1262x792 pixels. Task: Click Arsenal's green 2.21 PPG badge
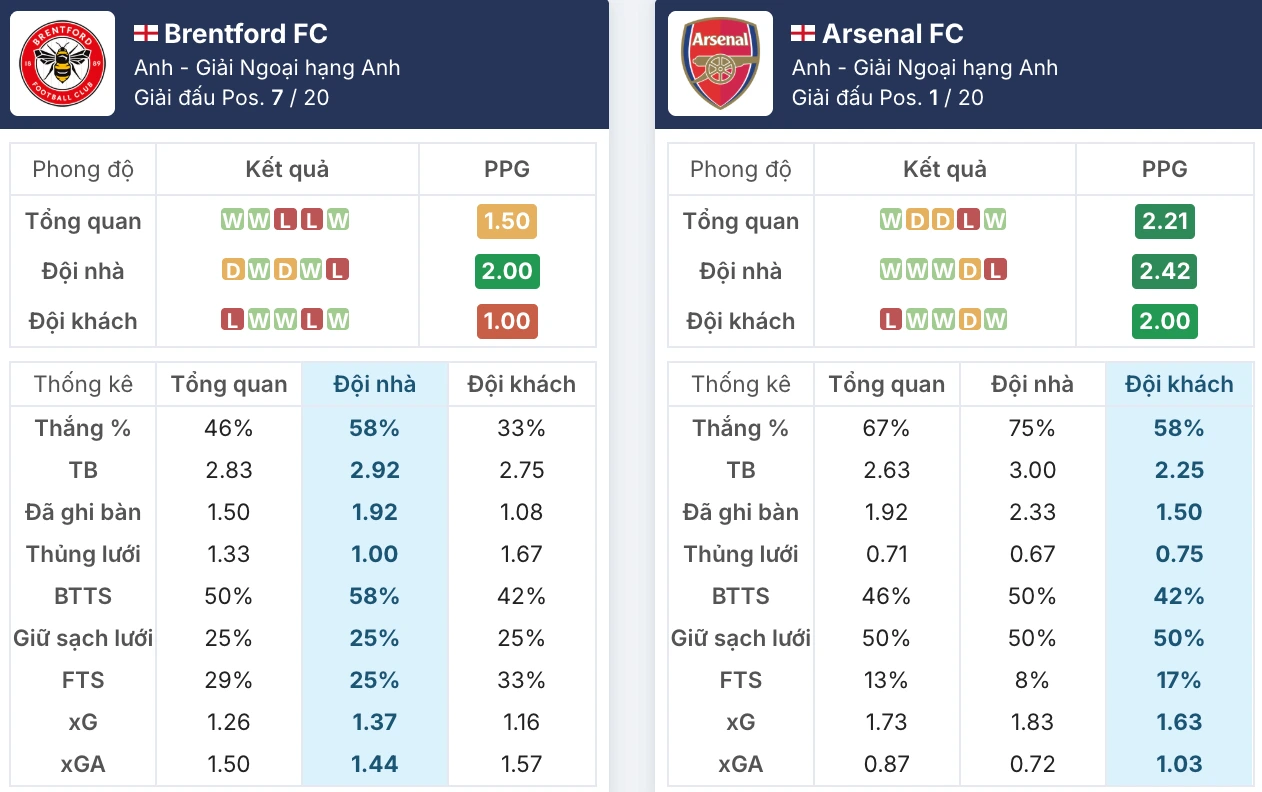click(1165, 221)
